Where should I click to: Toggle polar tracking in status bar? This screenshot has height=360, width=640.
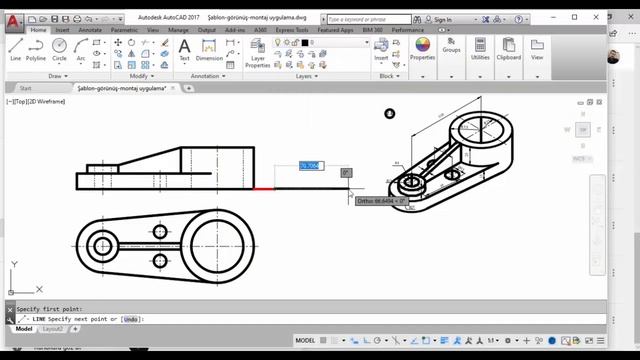[377, 340]
